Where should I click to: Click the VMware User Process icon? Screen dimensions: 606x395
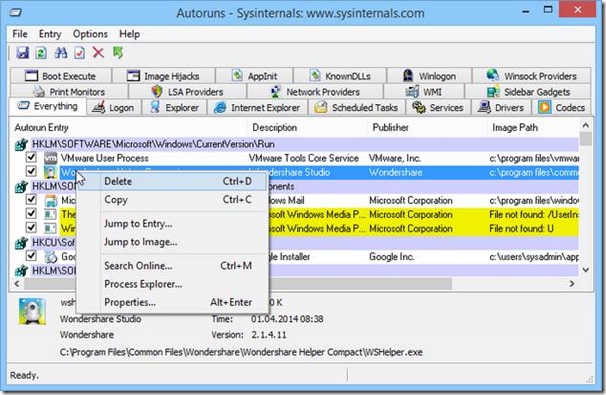tap(50, 158)
